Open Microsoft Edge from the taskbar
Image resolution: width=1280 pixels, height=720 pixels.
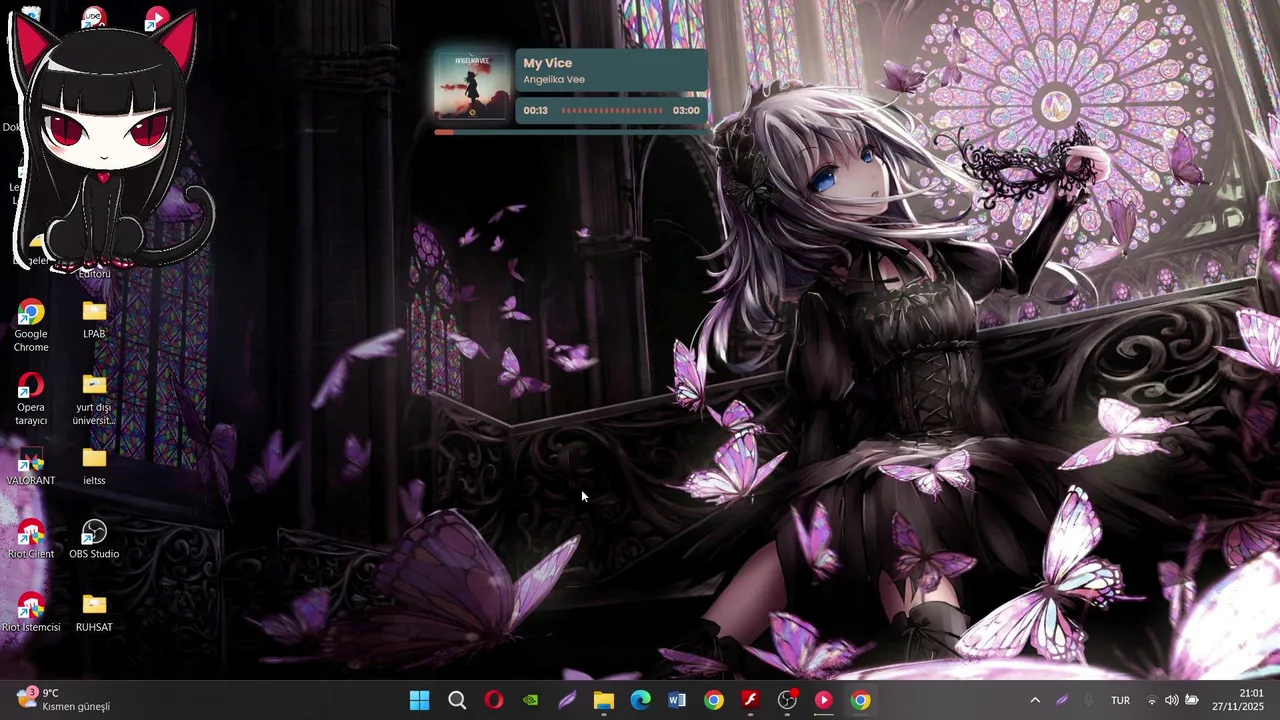tap(640, 700)
